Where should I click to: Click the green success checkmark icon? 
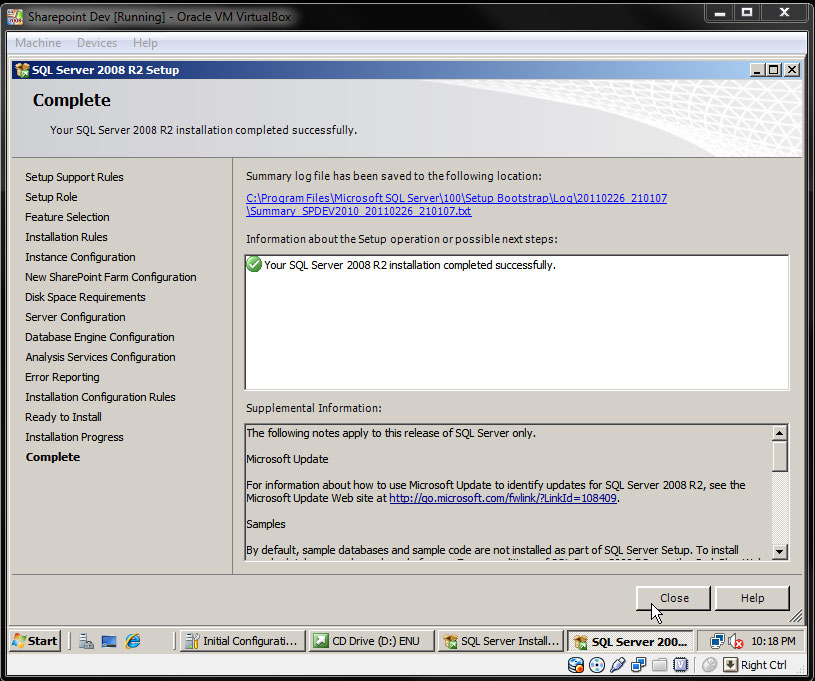tap(254, 264)
